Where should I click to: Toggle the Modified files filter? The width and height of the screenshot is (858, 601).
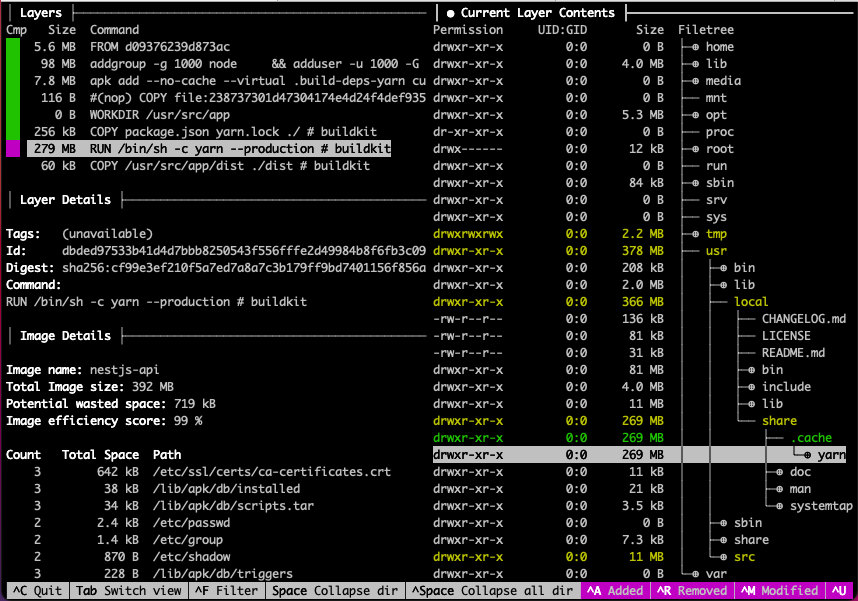coord(779,591)
